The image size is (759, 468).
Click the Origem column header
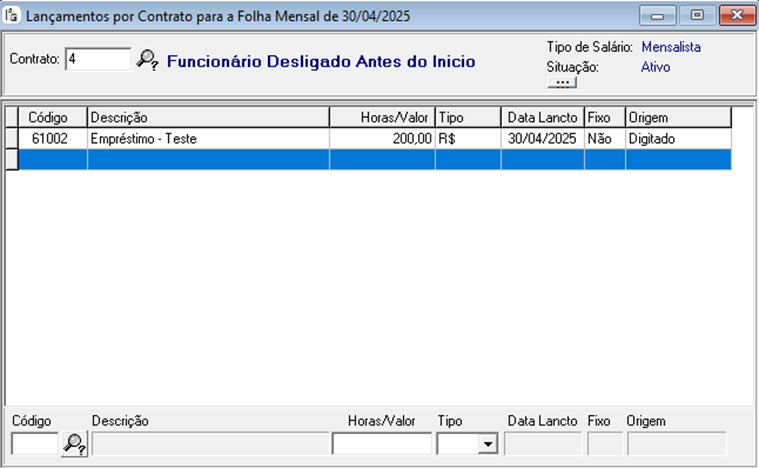point(677,117)
